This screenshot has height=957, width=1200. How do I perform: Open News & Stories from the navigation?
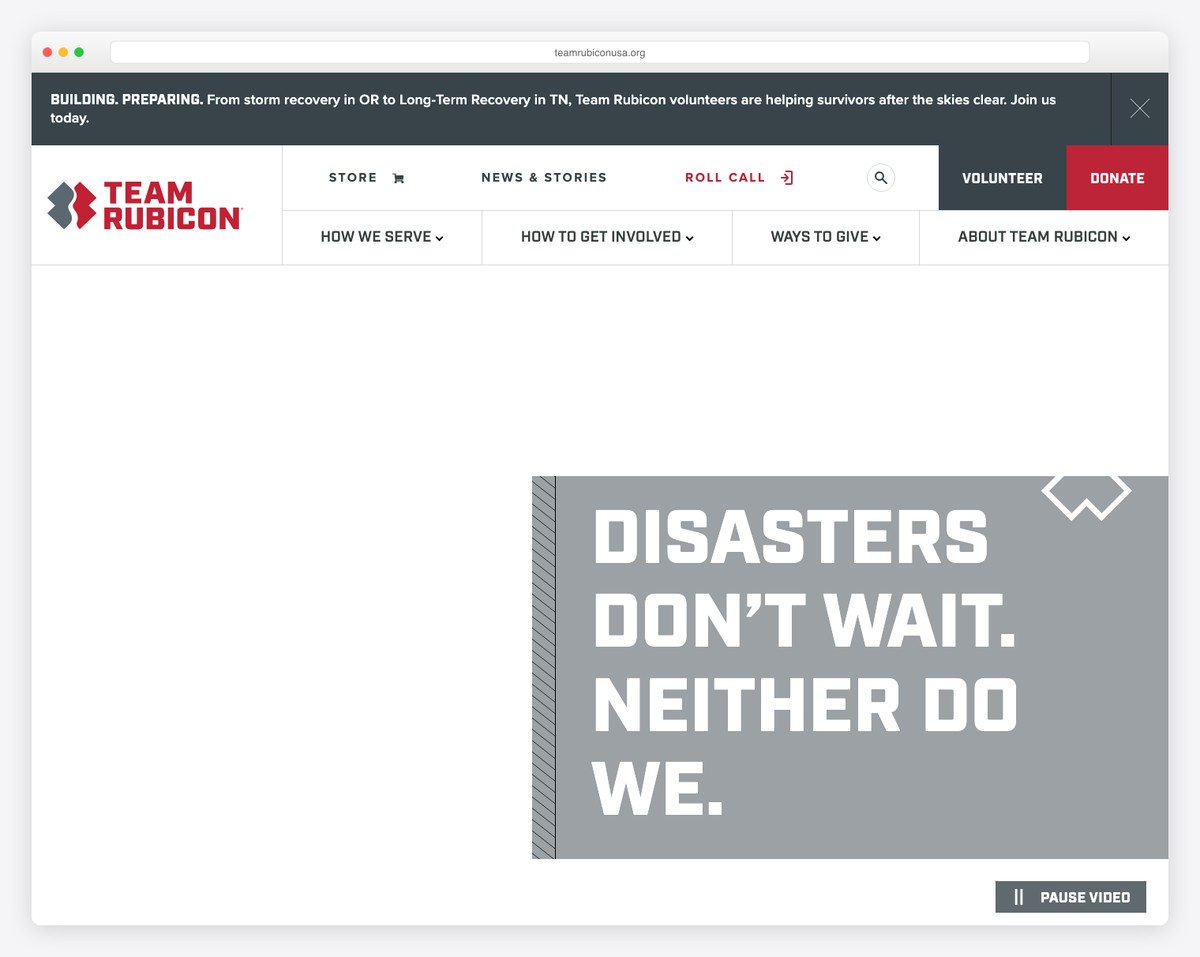coord(544,177)
